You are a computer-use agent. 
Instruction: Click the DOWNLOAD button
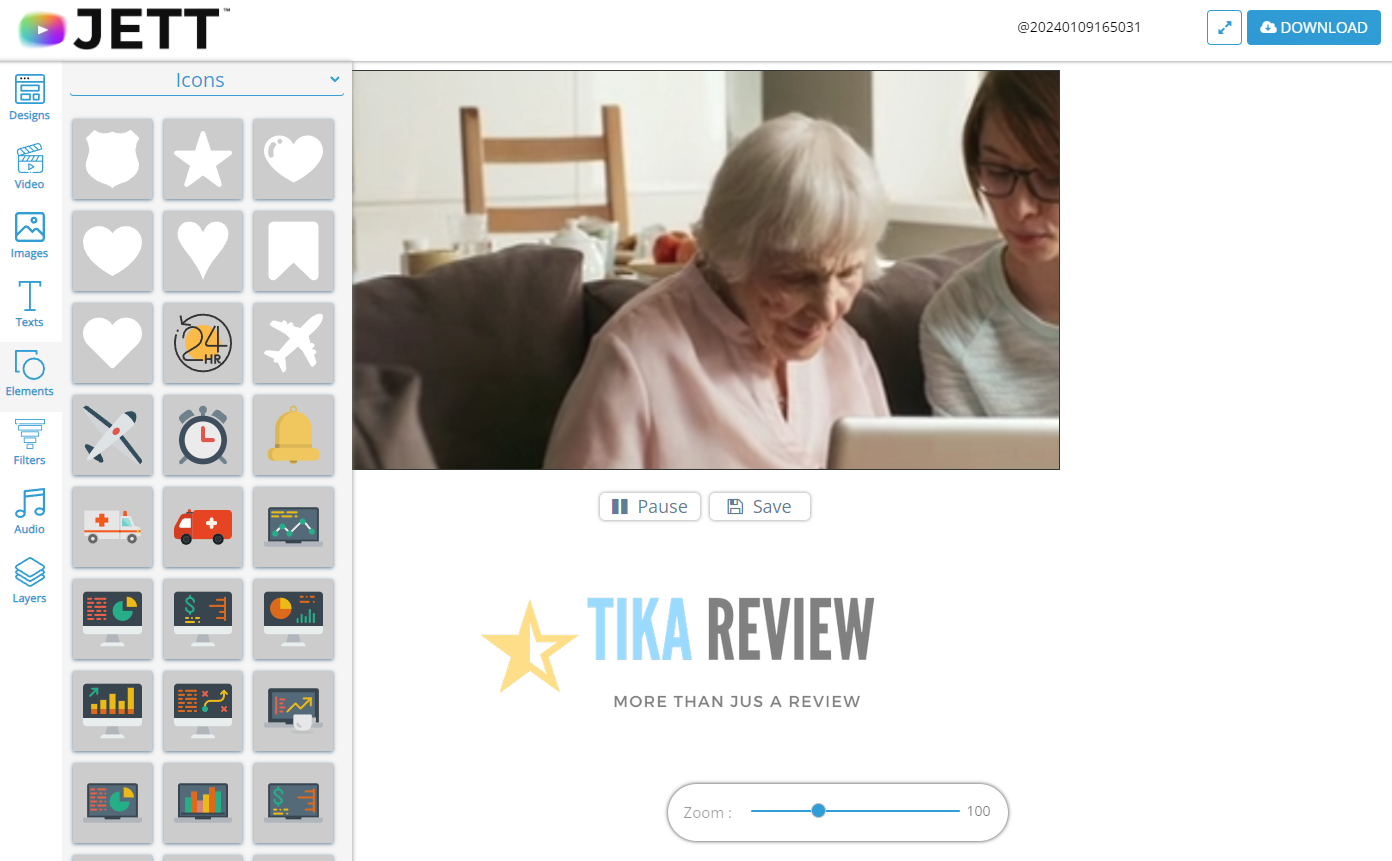pos(1313,27)
